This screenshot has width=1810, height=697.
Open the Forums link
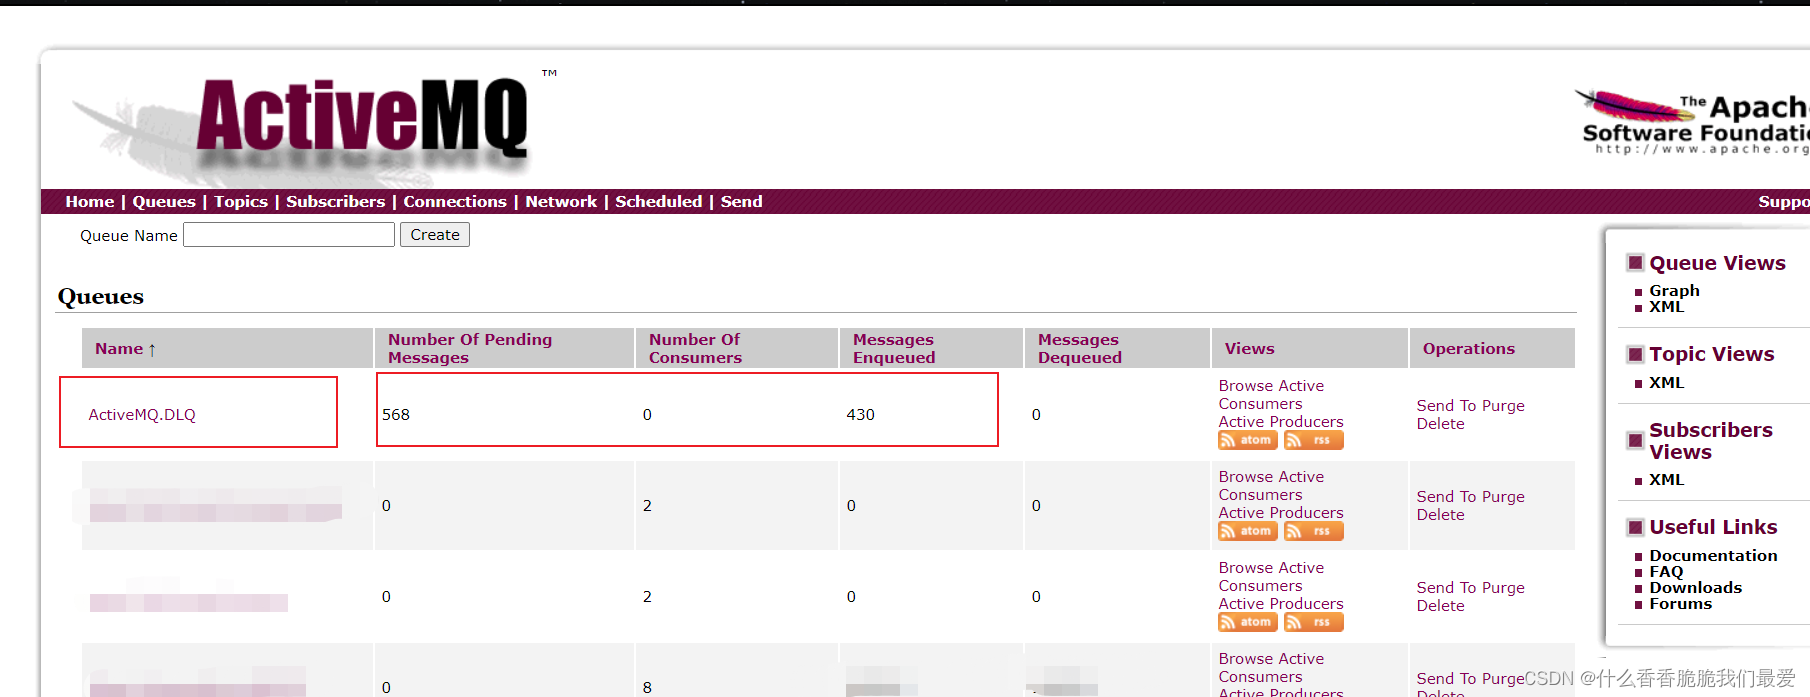1680,604
